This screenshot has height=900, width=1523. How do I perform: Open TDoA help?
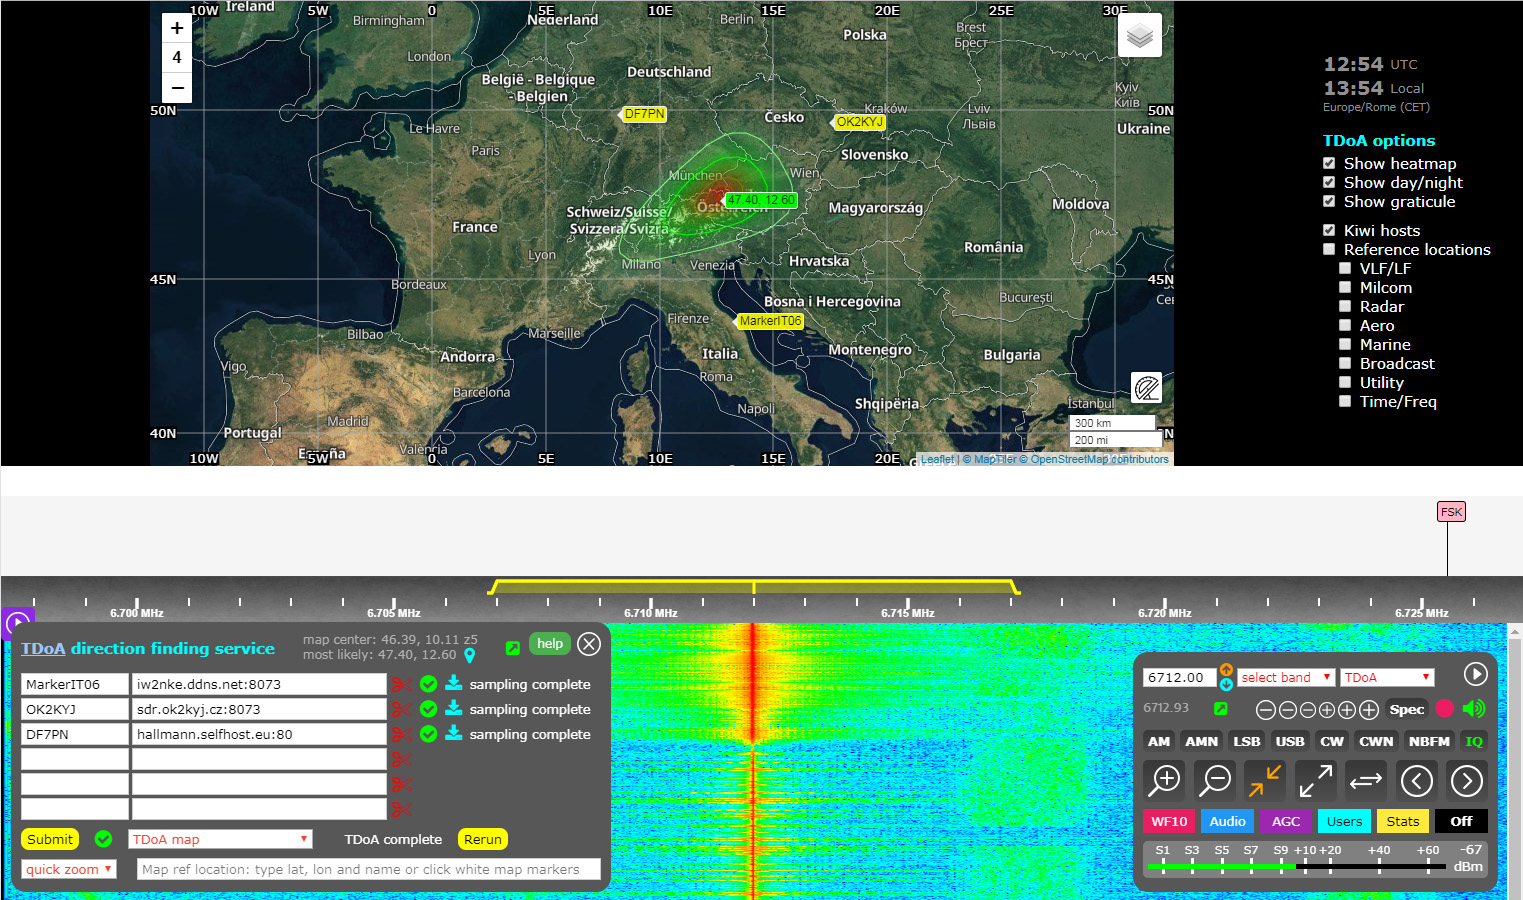click(x=550, y=644)
